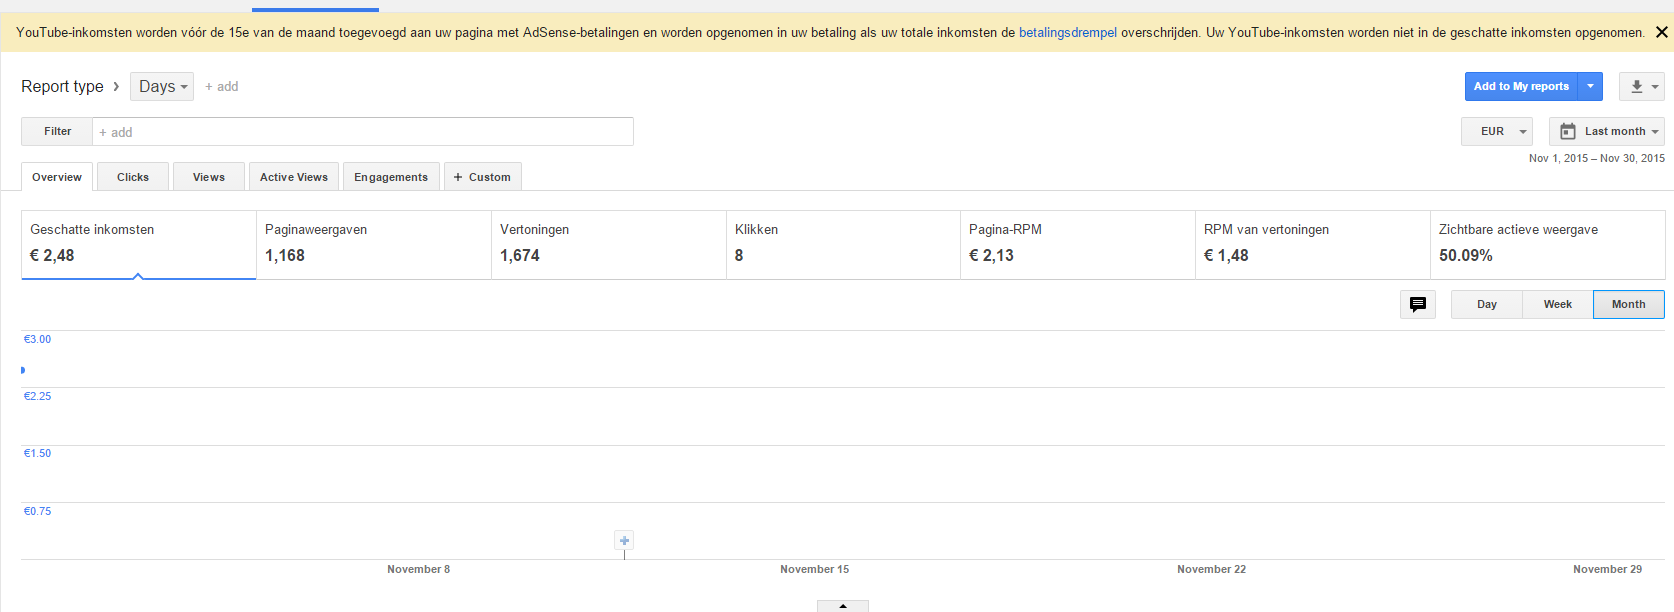Screen dimensions: 1674x612
Task: Select the Geschatte inkomsten metric card
Action: click(139, 244)
